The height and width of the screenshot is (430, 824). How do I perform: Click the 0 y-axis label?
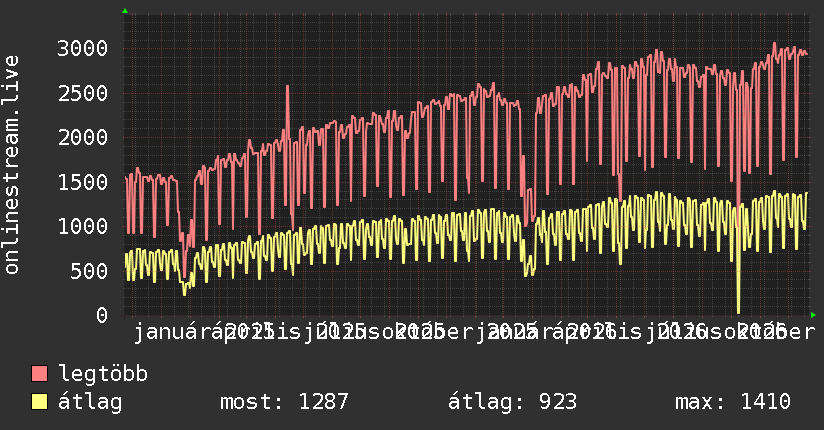coord(102,315)
